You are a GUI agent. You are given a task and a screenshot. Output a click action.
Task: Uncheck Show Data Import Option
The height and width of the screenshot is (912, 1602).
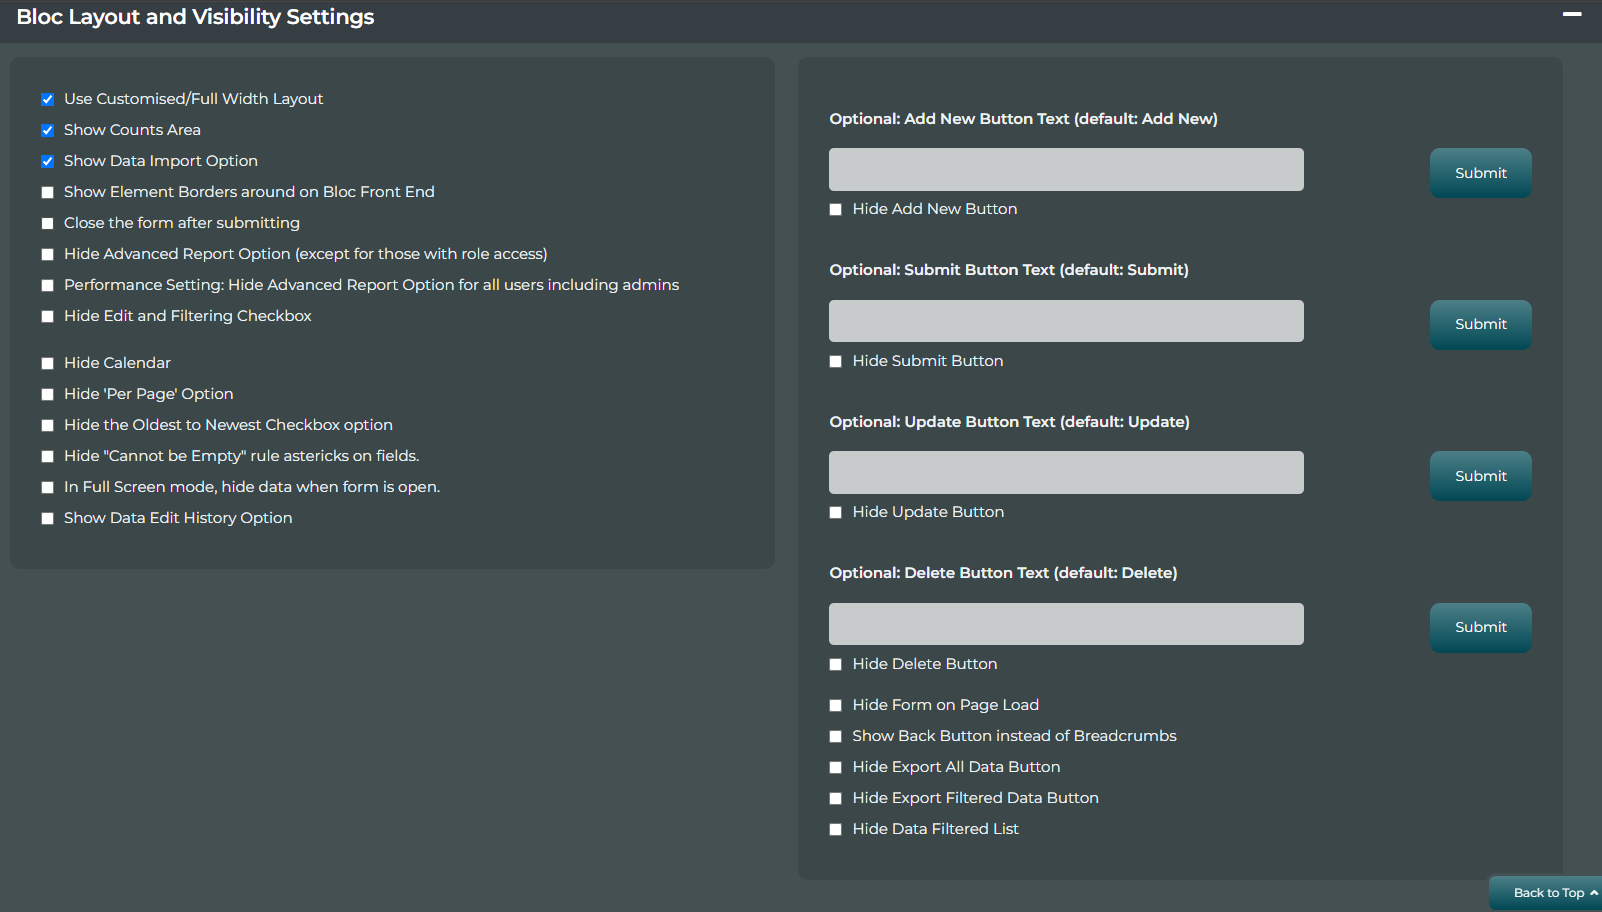47,161
